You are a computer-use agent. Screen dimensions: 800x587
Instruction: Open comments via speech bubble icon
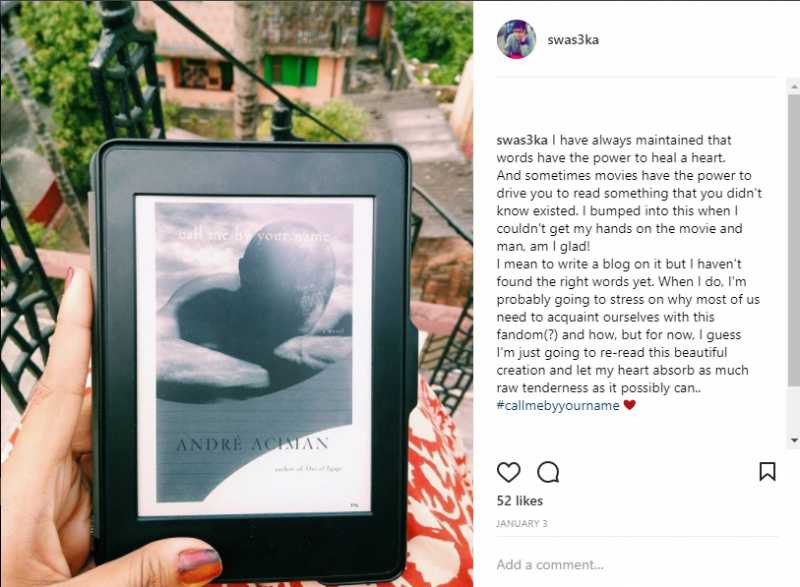(548, 472)
